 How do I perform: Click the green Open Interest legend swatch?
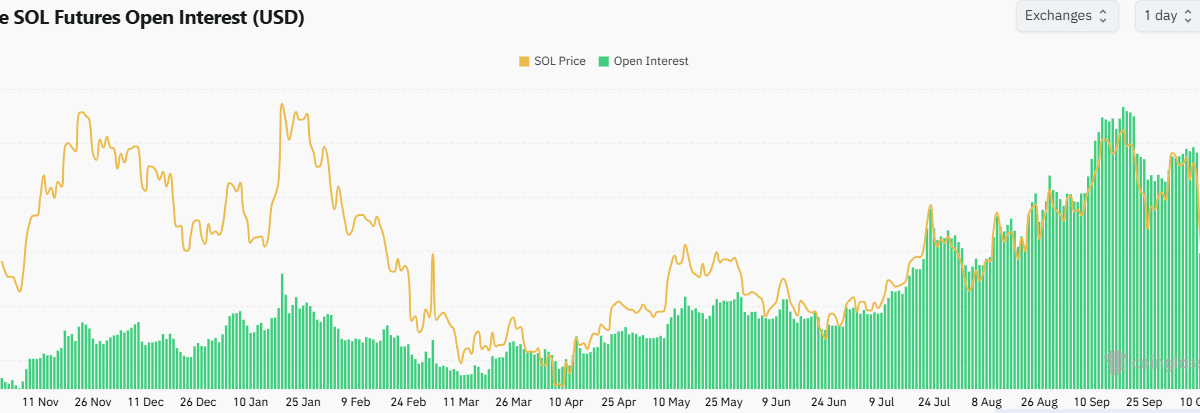(x=604, y=61)
